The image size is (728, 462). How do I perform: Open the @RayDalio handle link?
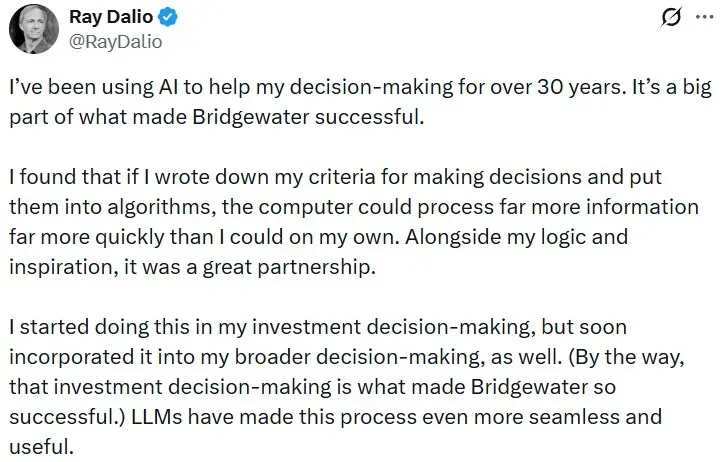point(113,41)
